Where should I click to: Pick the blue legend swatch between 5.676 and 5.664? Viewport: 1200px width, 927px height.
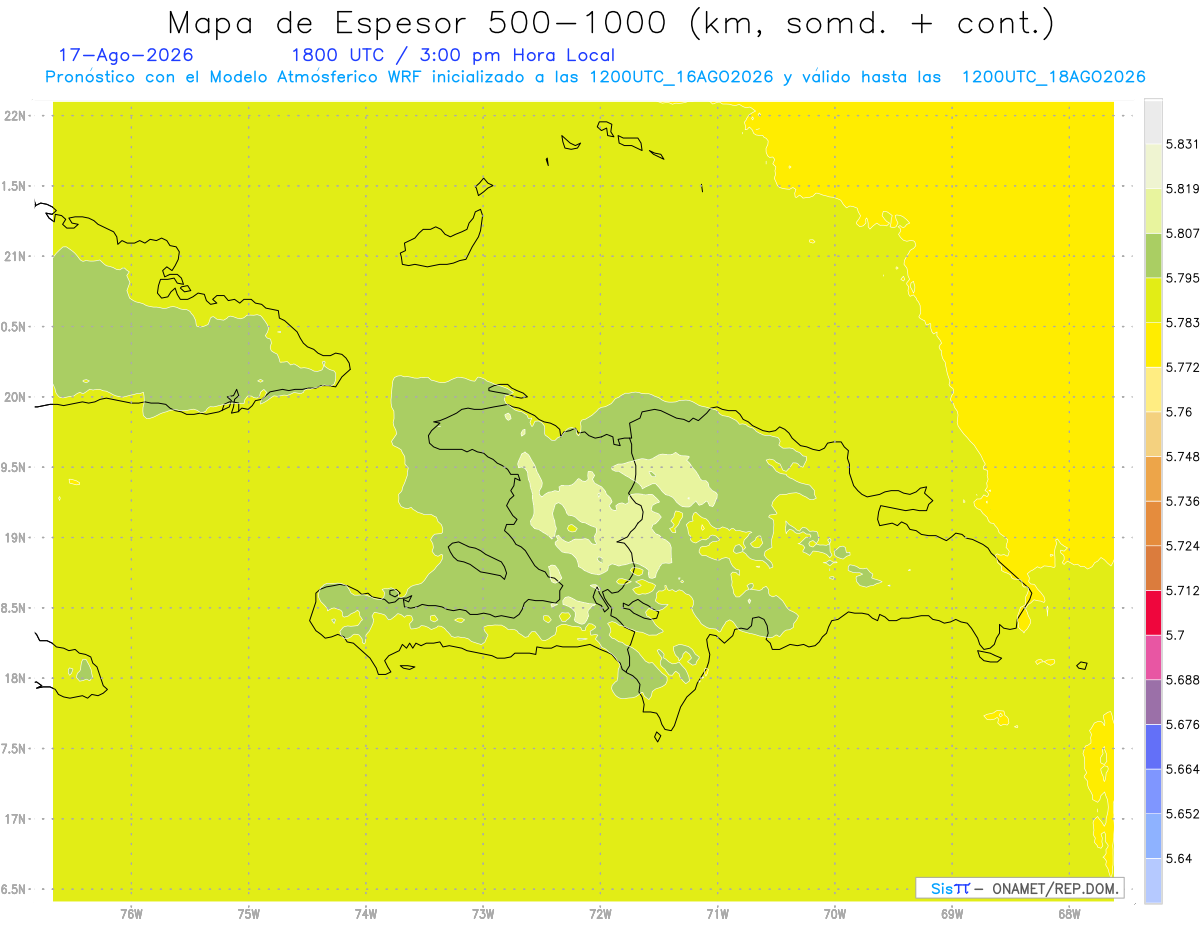click(1153, 746)
